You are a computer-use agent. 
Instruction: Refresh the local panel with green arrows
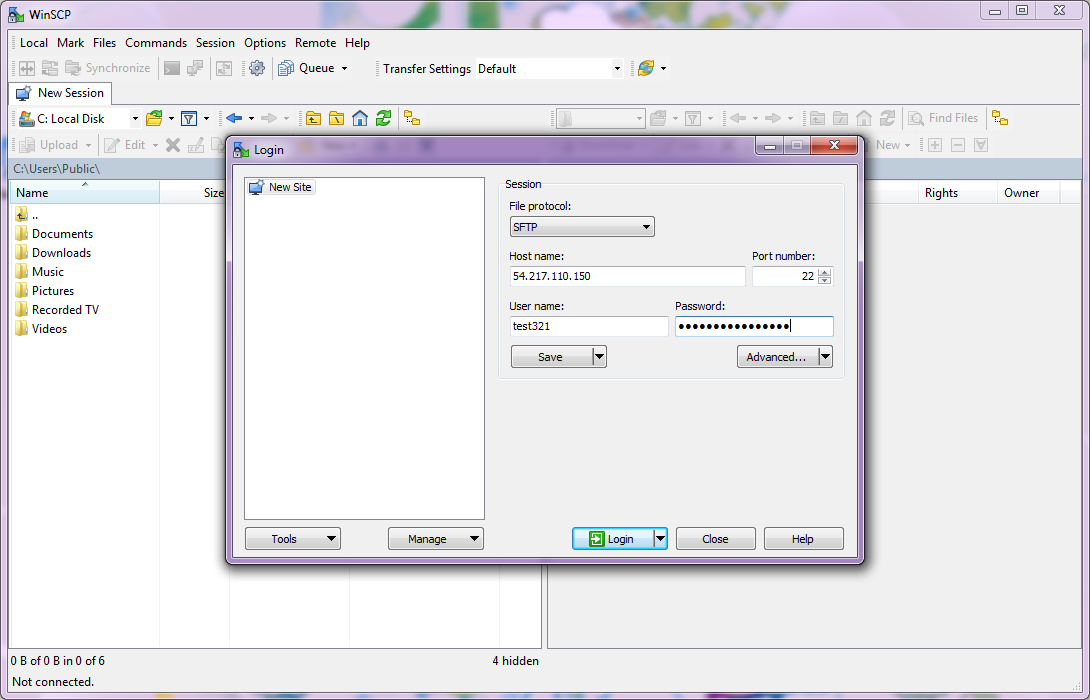(383, 119)
